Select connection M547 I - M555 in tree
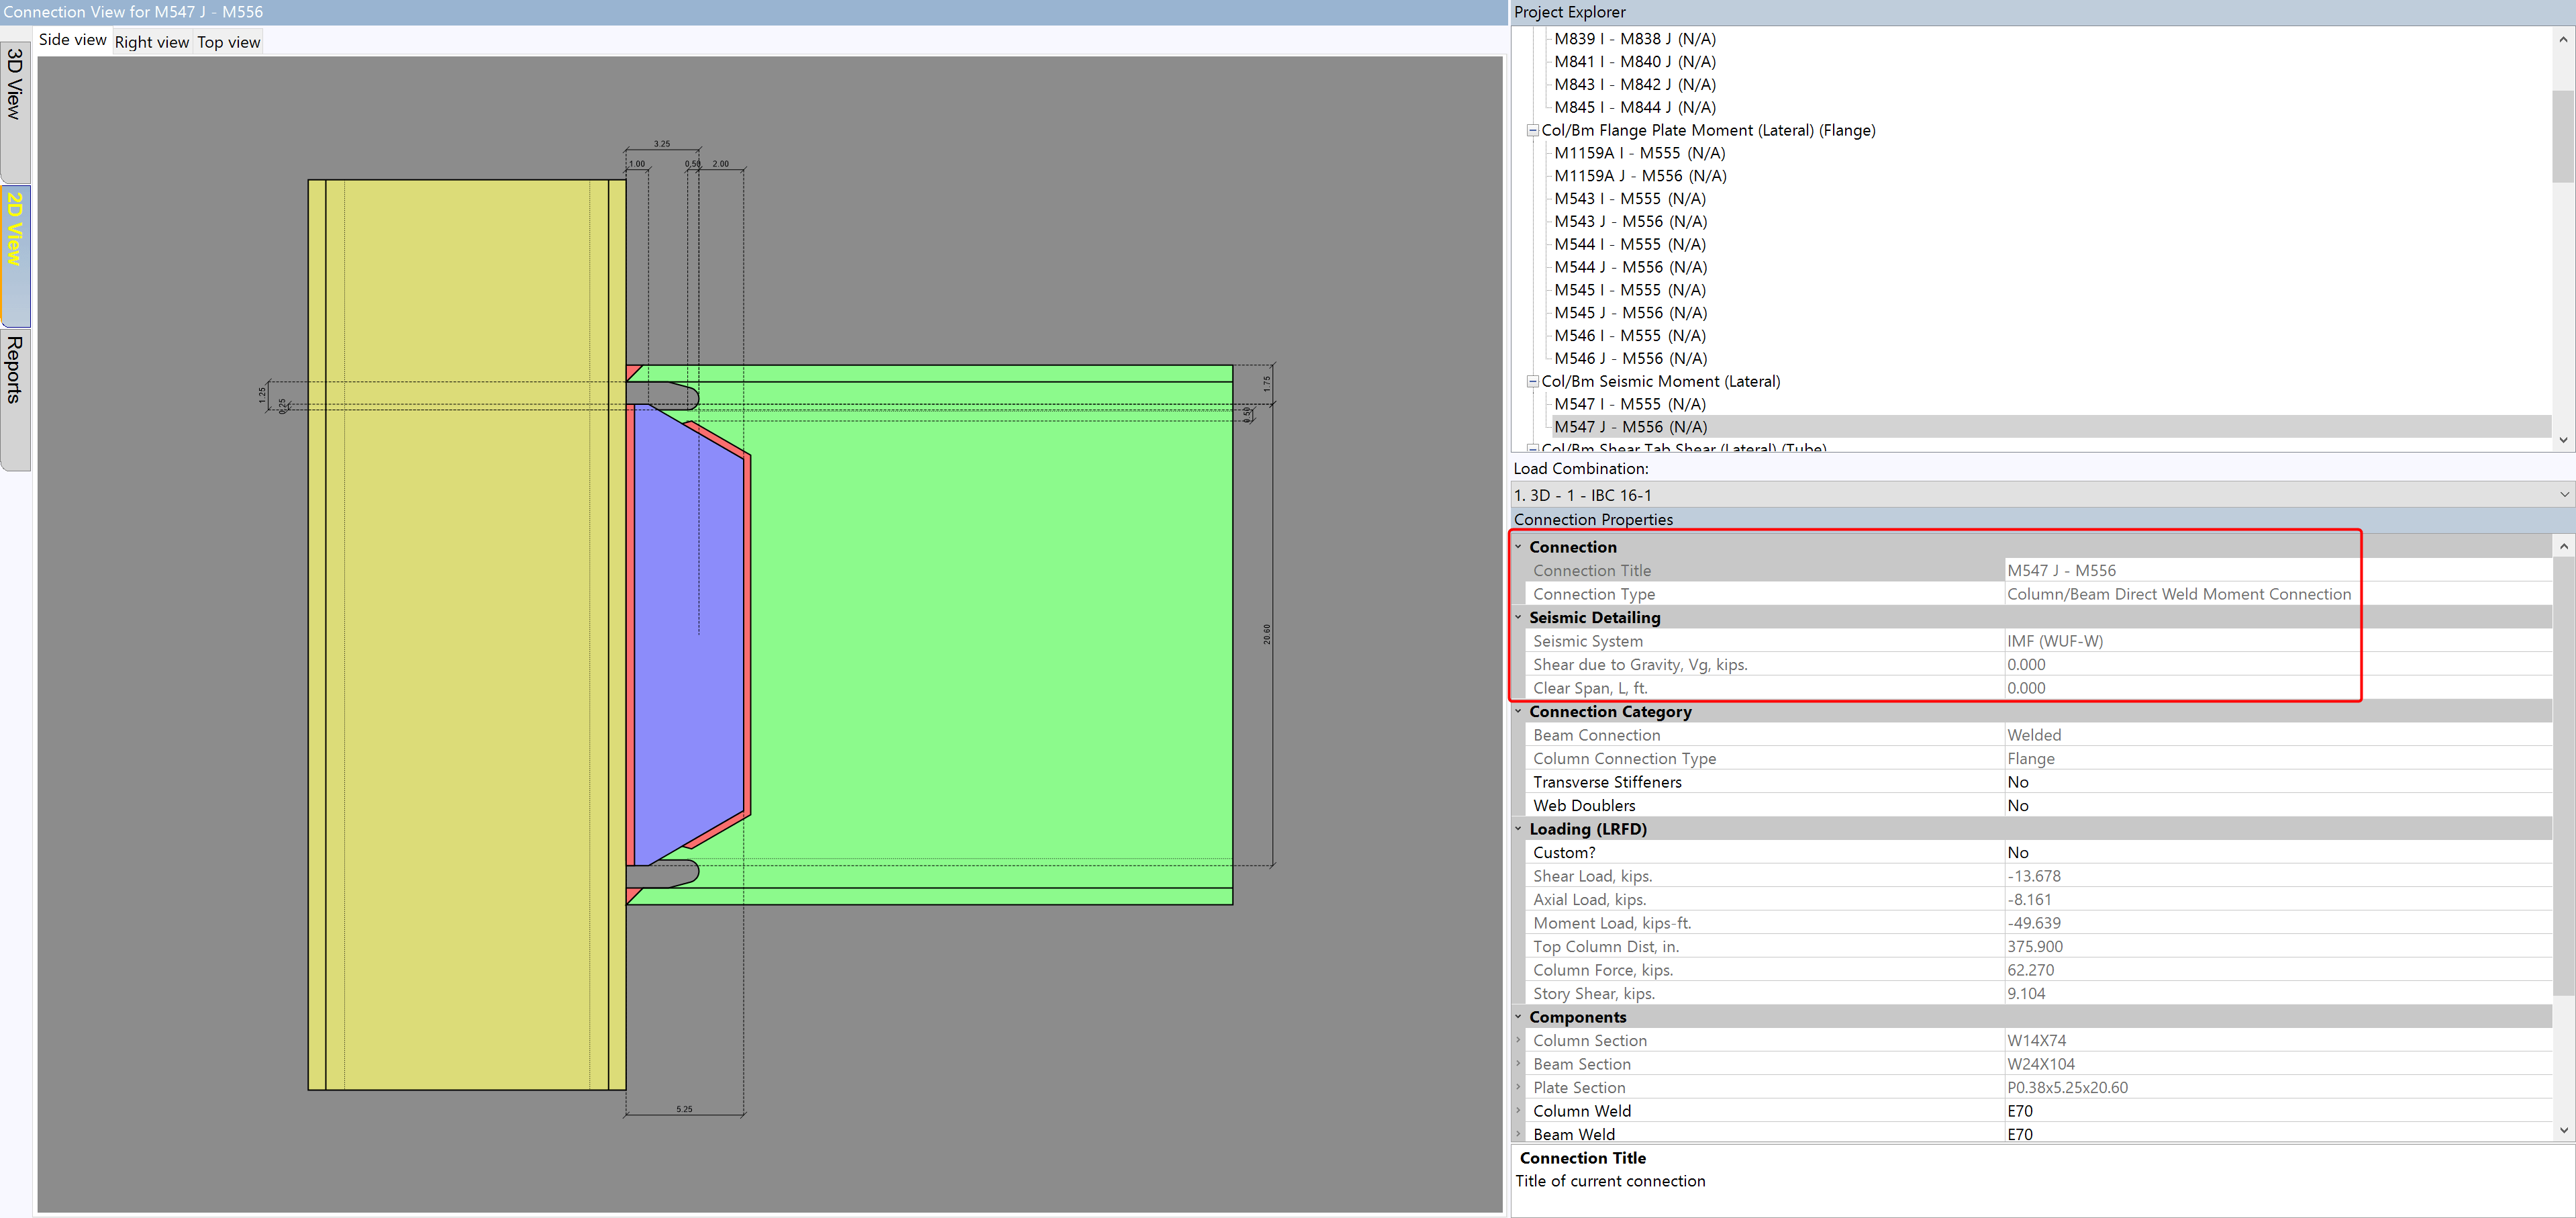The width and height of the screenshot is (2576, 1218). click(1629, 404)
